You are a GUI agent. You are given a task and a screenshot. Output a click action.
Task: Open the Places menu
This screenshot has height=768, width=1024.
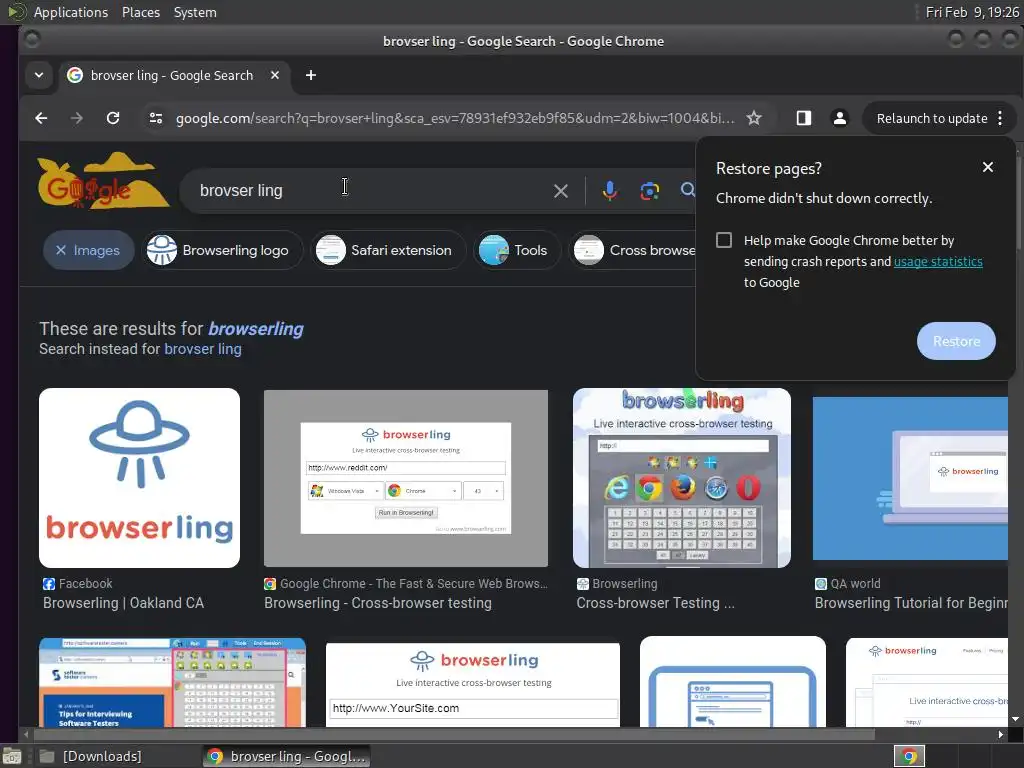tap(140, 12)
